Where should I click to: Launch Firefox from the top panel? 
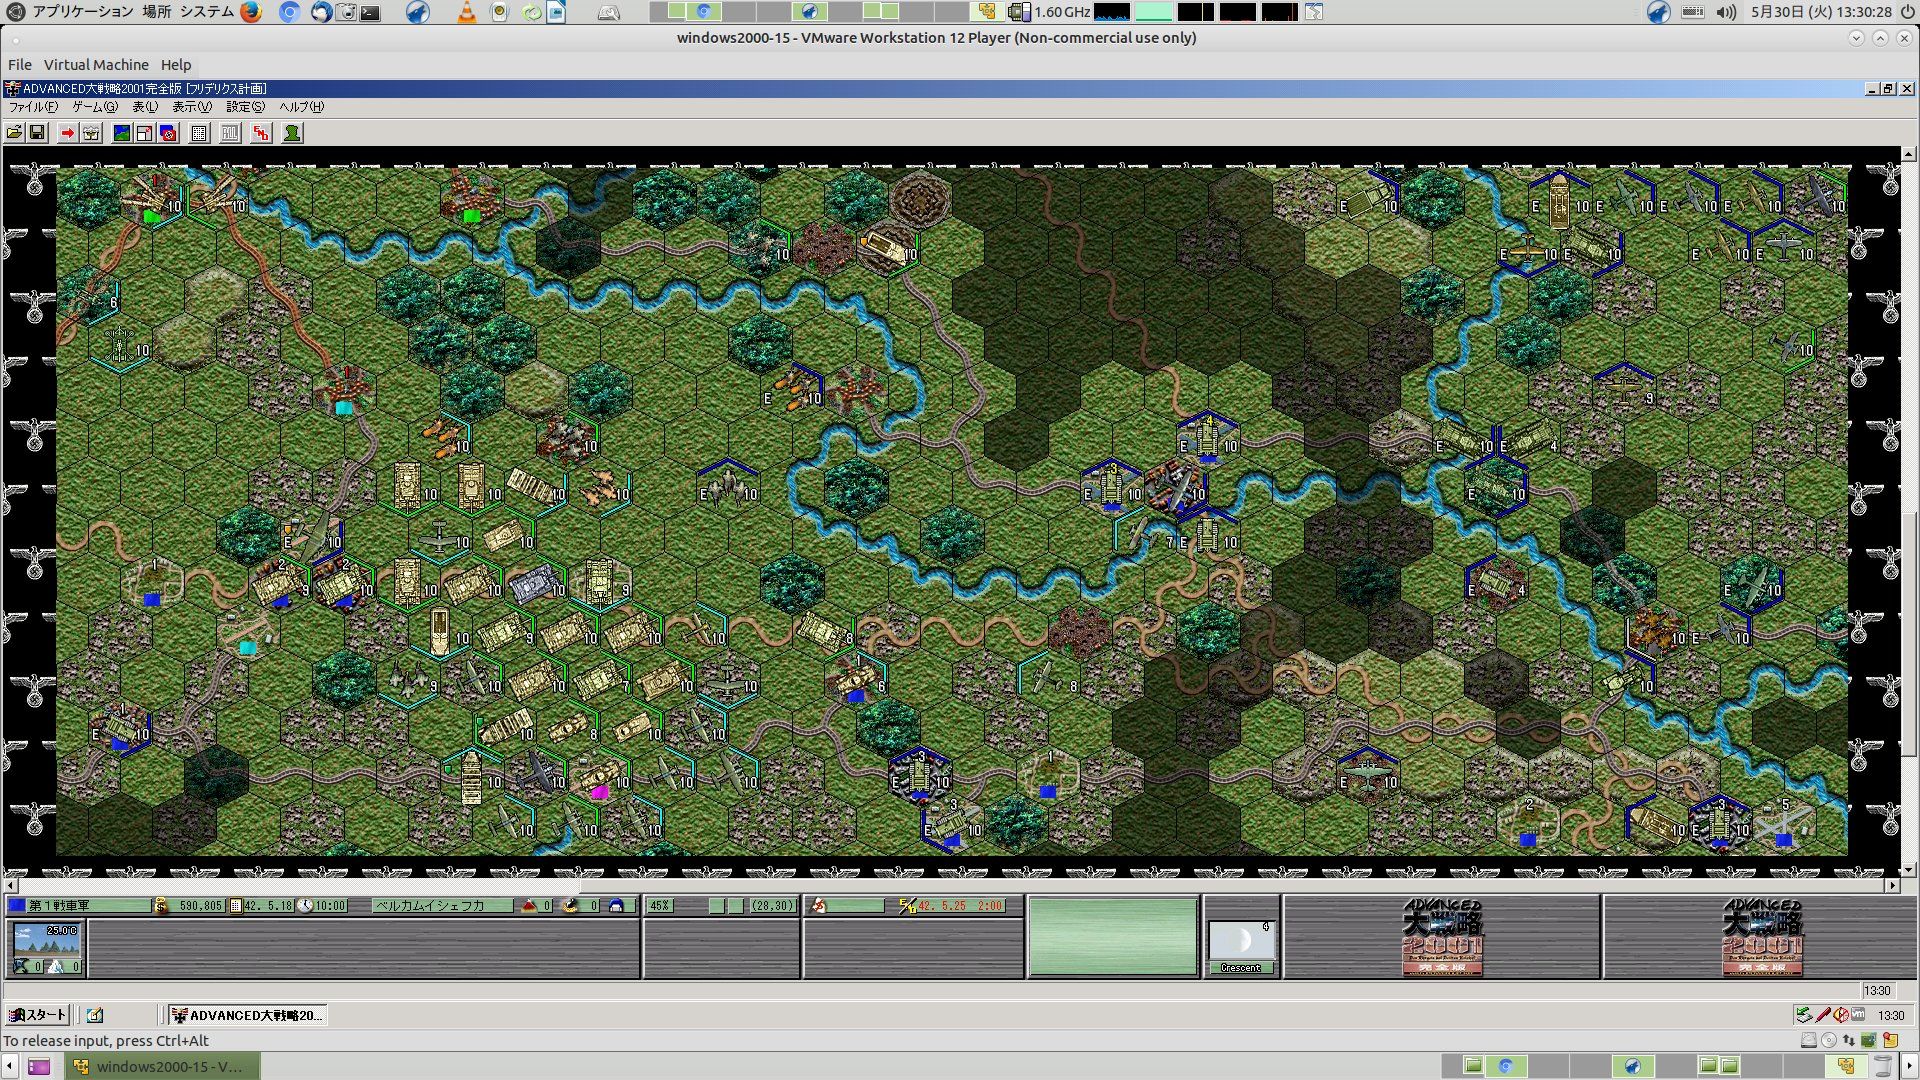pos(251,12)
